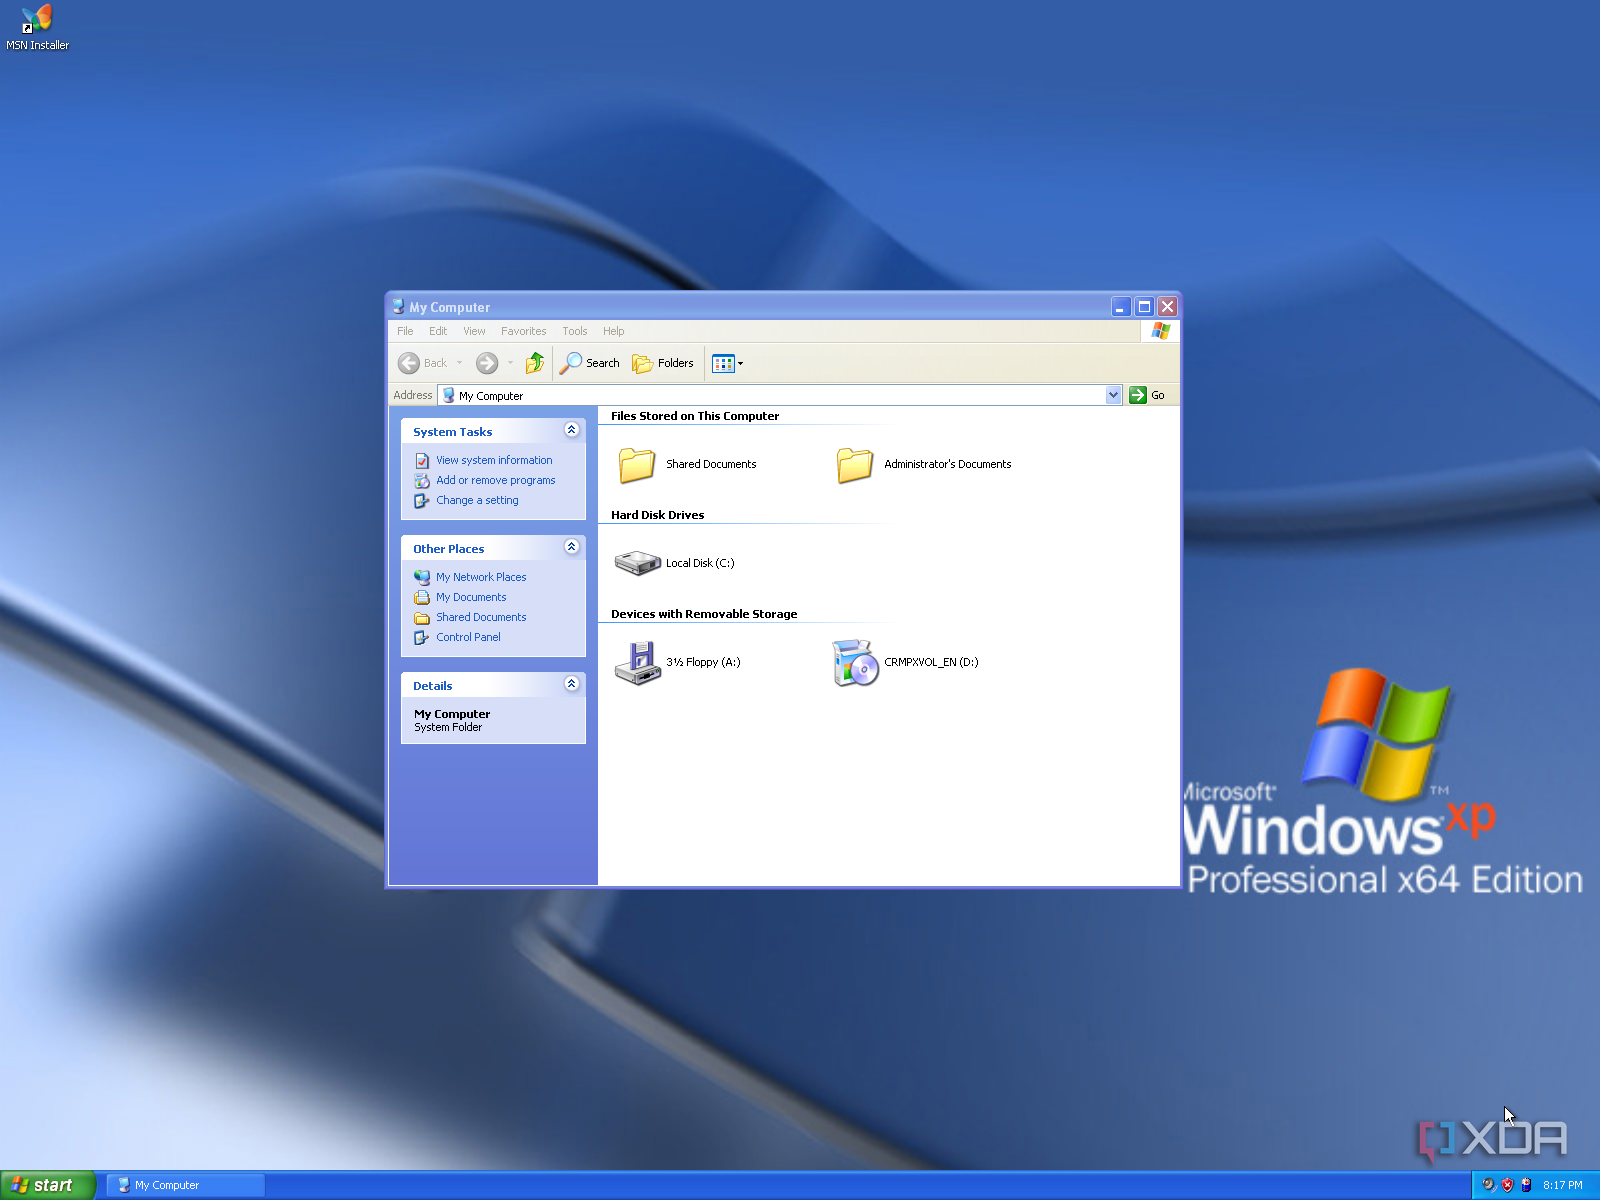The width and height of the screenshot is (1600, 1200).
Task: Expand the Views button dropdown arrow
Action: pyautogui.click(x=741, y=363)
